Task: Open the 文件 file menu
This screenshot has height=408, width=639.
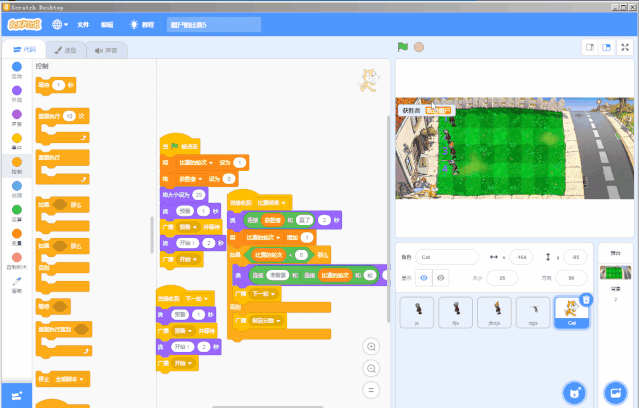Action: pos(83,24)
